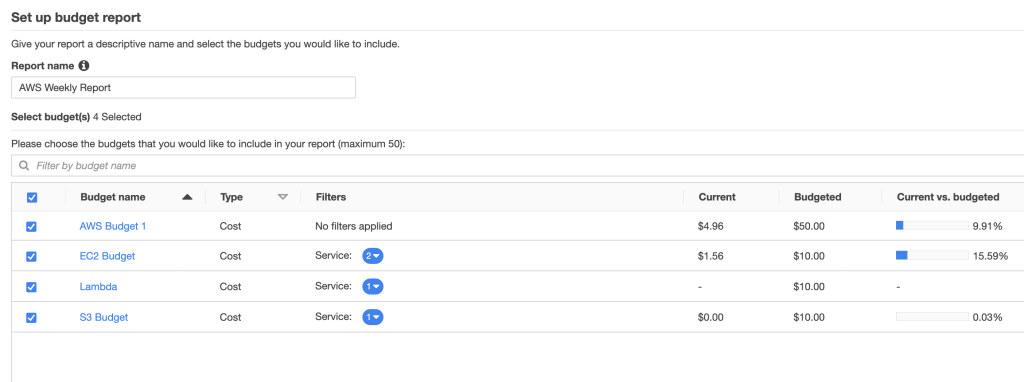Click the Filters column header
Image resolution: width=1024 pixels, height=382 pixels.
[x=330, y=197]
